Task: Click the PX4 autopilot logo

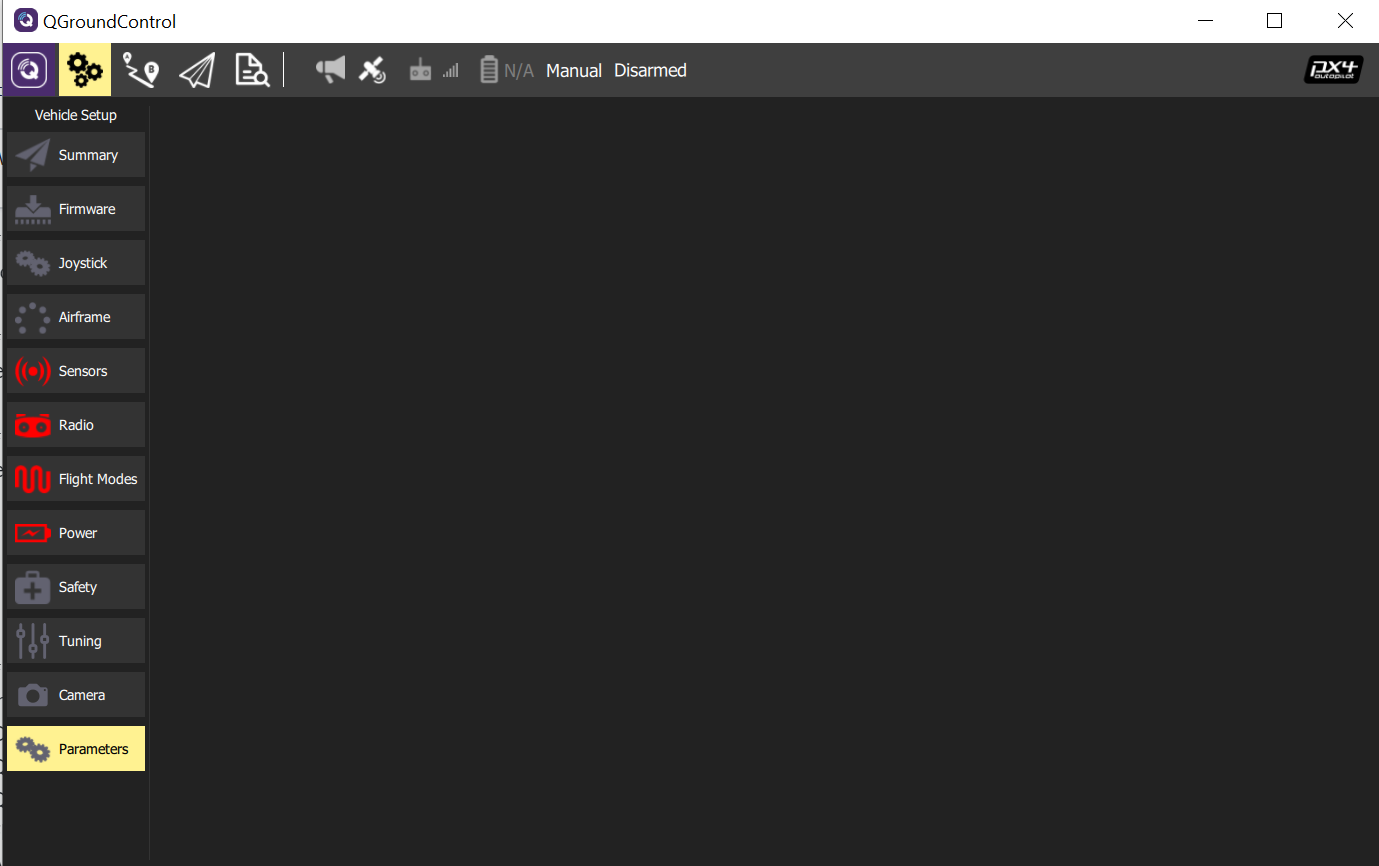Action: [1333, 70]
